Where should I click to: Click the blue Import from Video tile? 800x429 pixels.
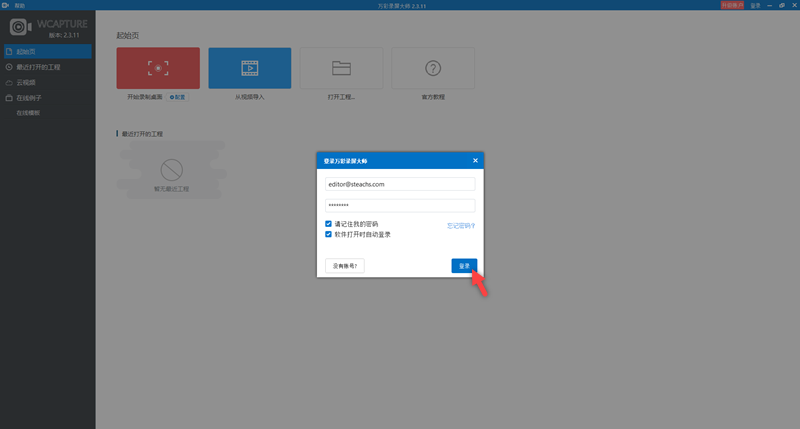[x=249, y=68]
